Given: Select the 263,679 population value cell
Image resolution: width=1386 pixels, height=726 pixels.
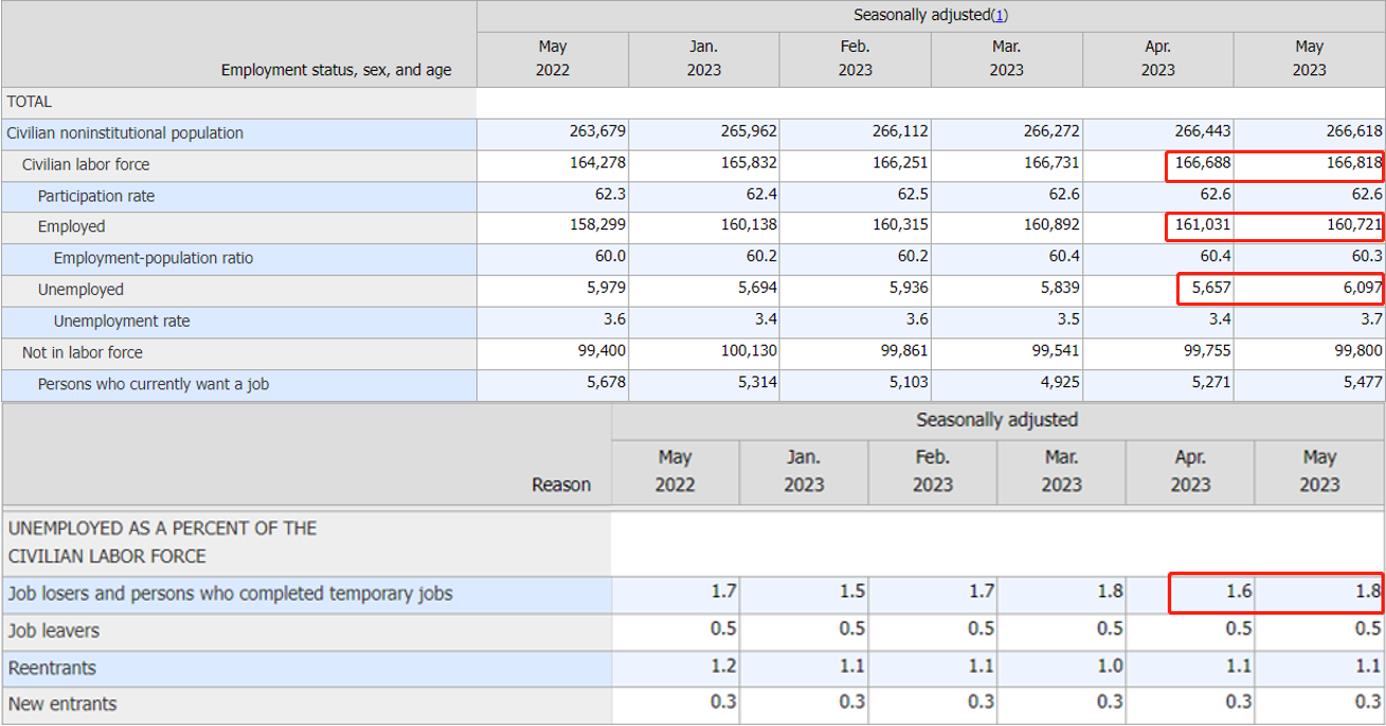Looking at the screenshot, I should [598, 133].
